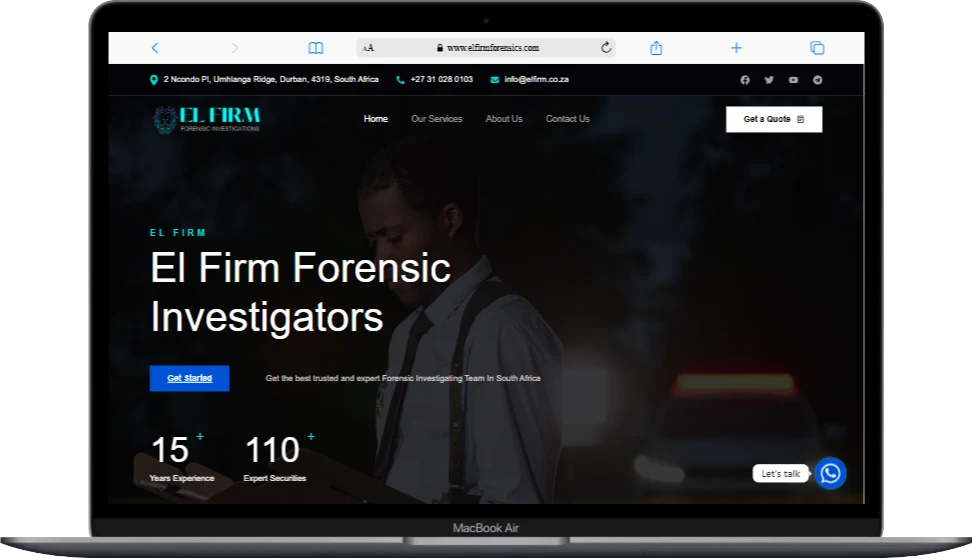Click the 110 Expert Securities stat
The width and height of the screenshot is (972, 558).
pyautogui.click(x=278, y=458)
